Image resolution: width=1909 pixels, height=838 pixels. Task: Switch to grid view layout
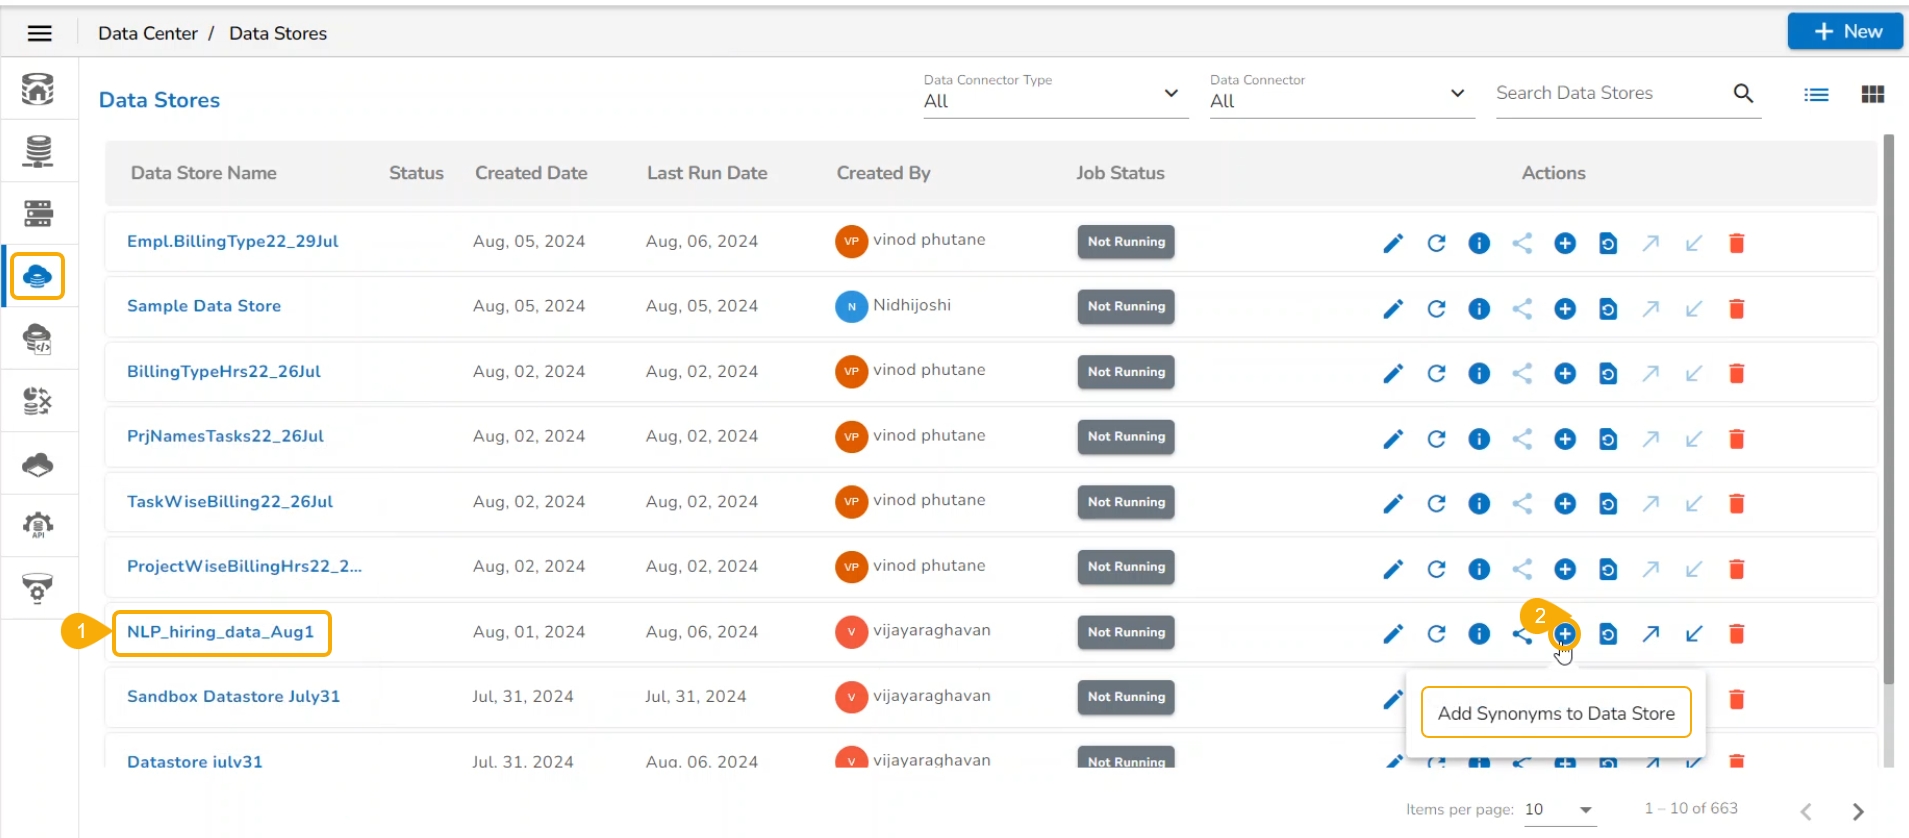1872,94
